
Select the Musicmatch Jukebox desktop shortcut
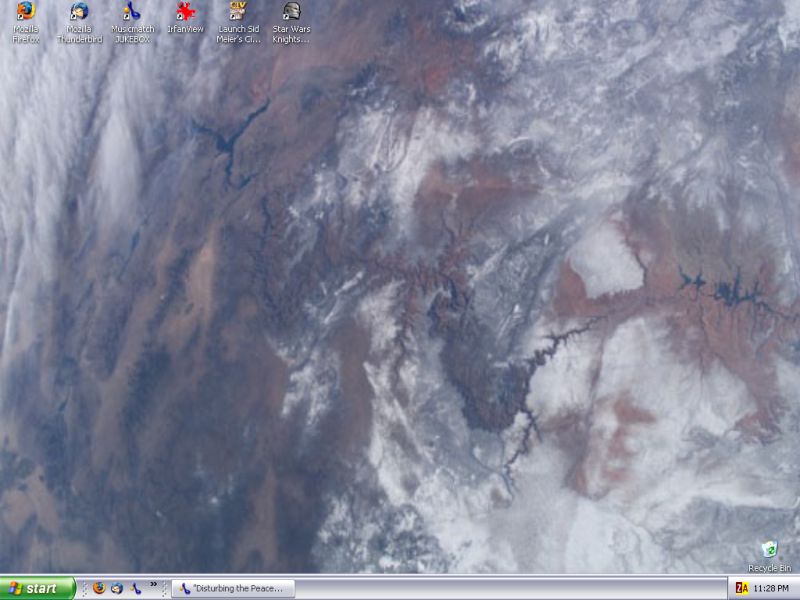pyautogui.click(x=132, y=11)
